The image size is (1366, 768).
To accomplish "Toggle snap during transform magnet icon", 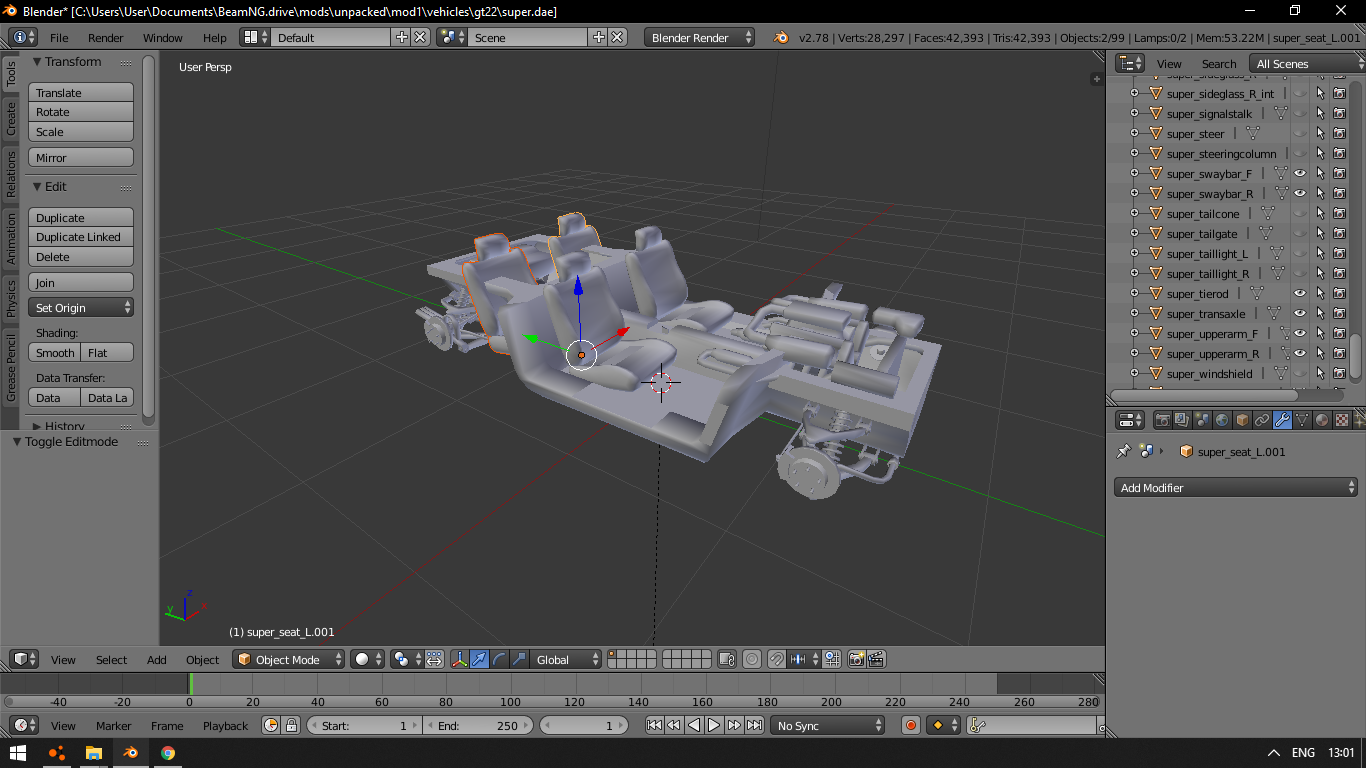I will pyautogui.click(x=776, y=659).
